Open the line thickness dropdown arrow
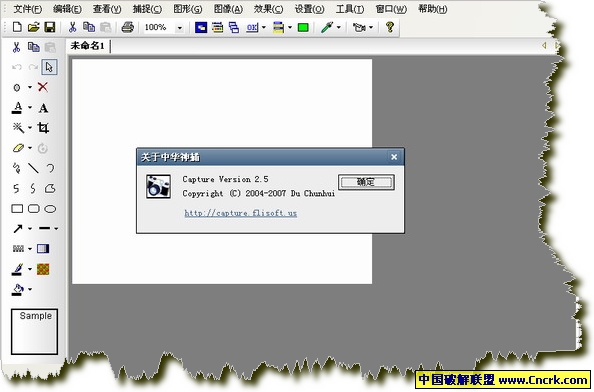This screenshot has height=392, width=594. [56, 229]
